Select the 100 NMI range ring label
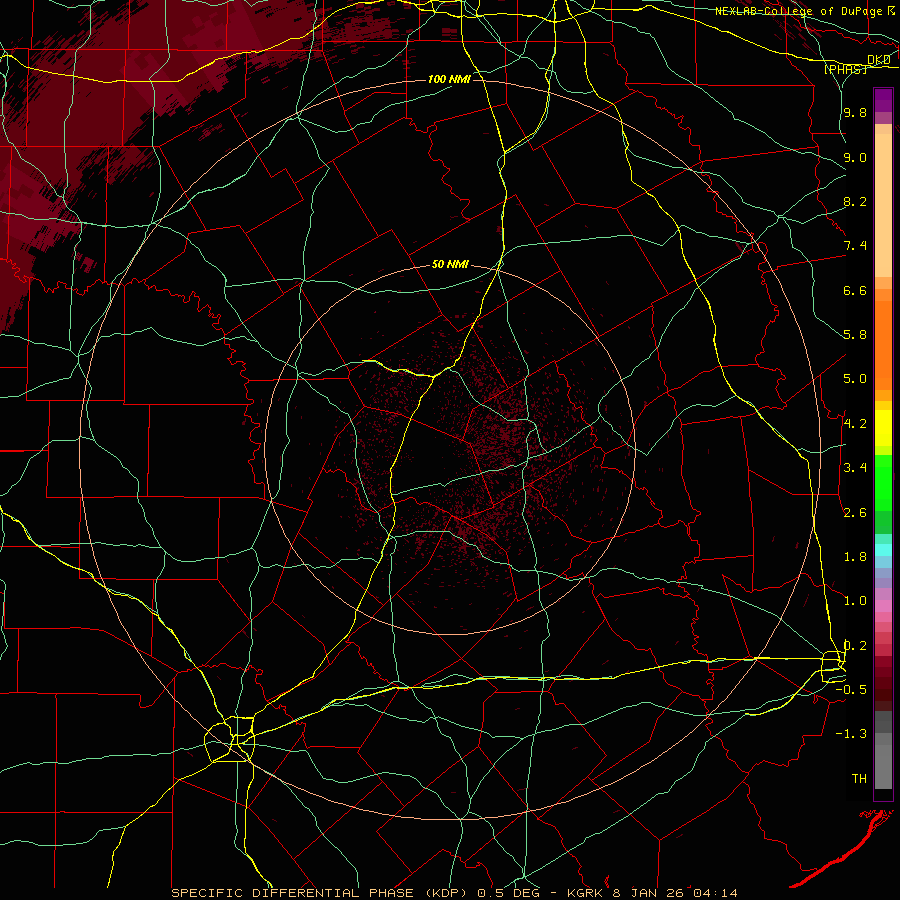 click(x=449, y=79)
